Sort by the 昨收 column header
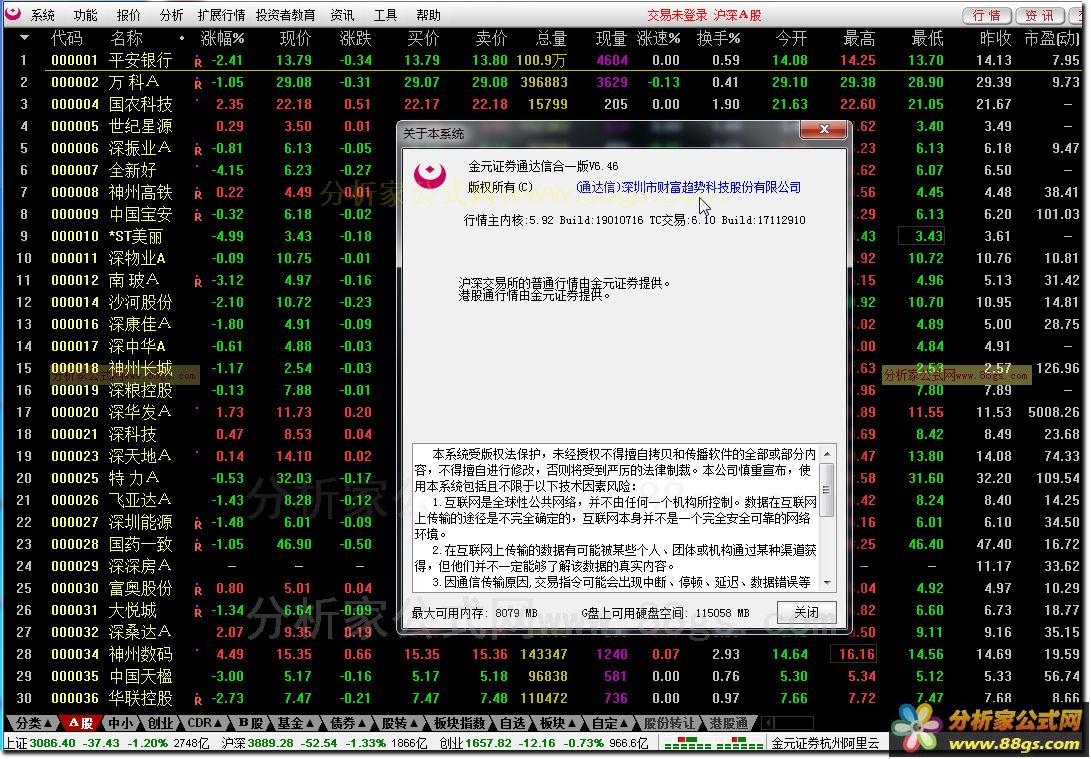 [996, 38]
